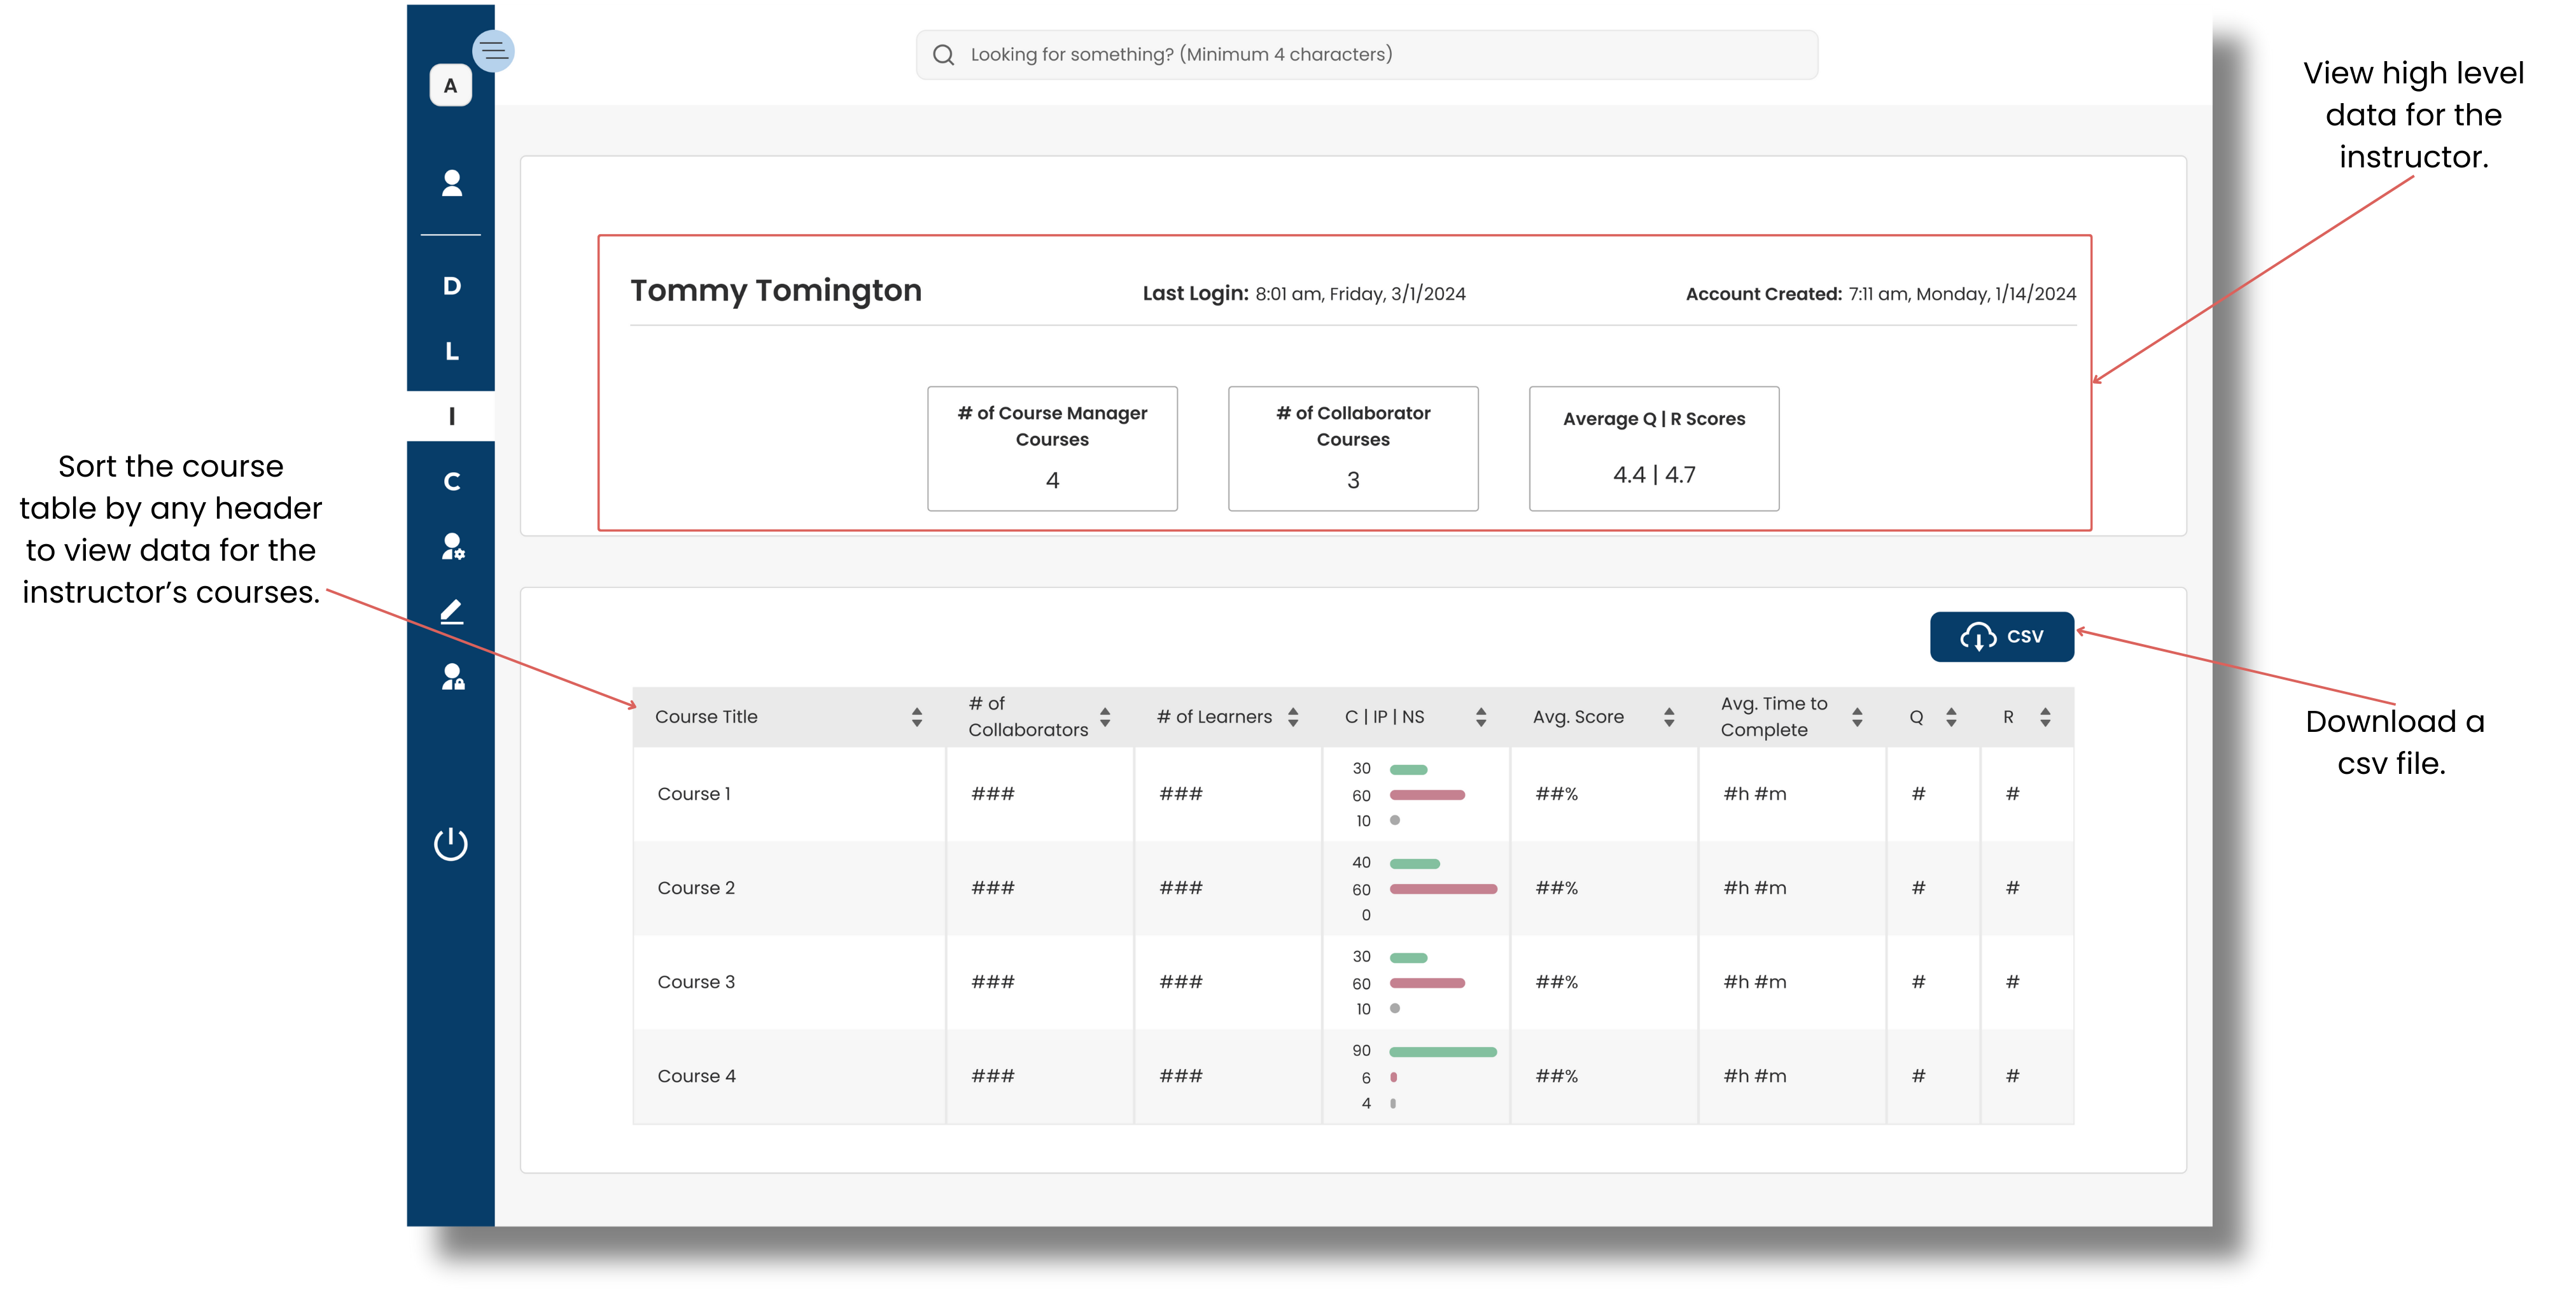The height and width of the screenshot is (1297, 2576).
Task: Click the A logo badge in sidebar
Action: [450, 86]
